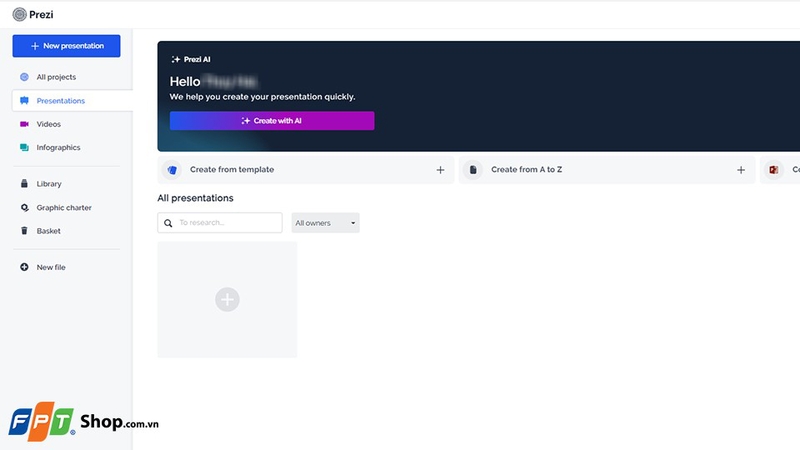The image size is (800, 450).
Task: Click the Create from A to Z document icon
Action: [473, 170]
